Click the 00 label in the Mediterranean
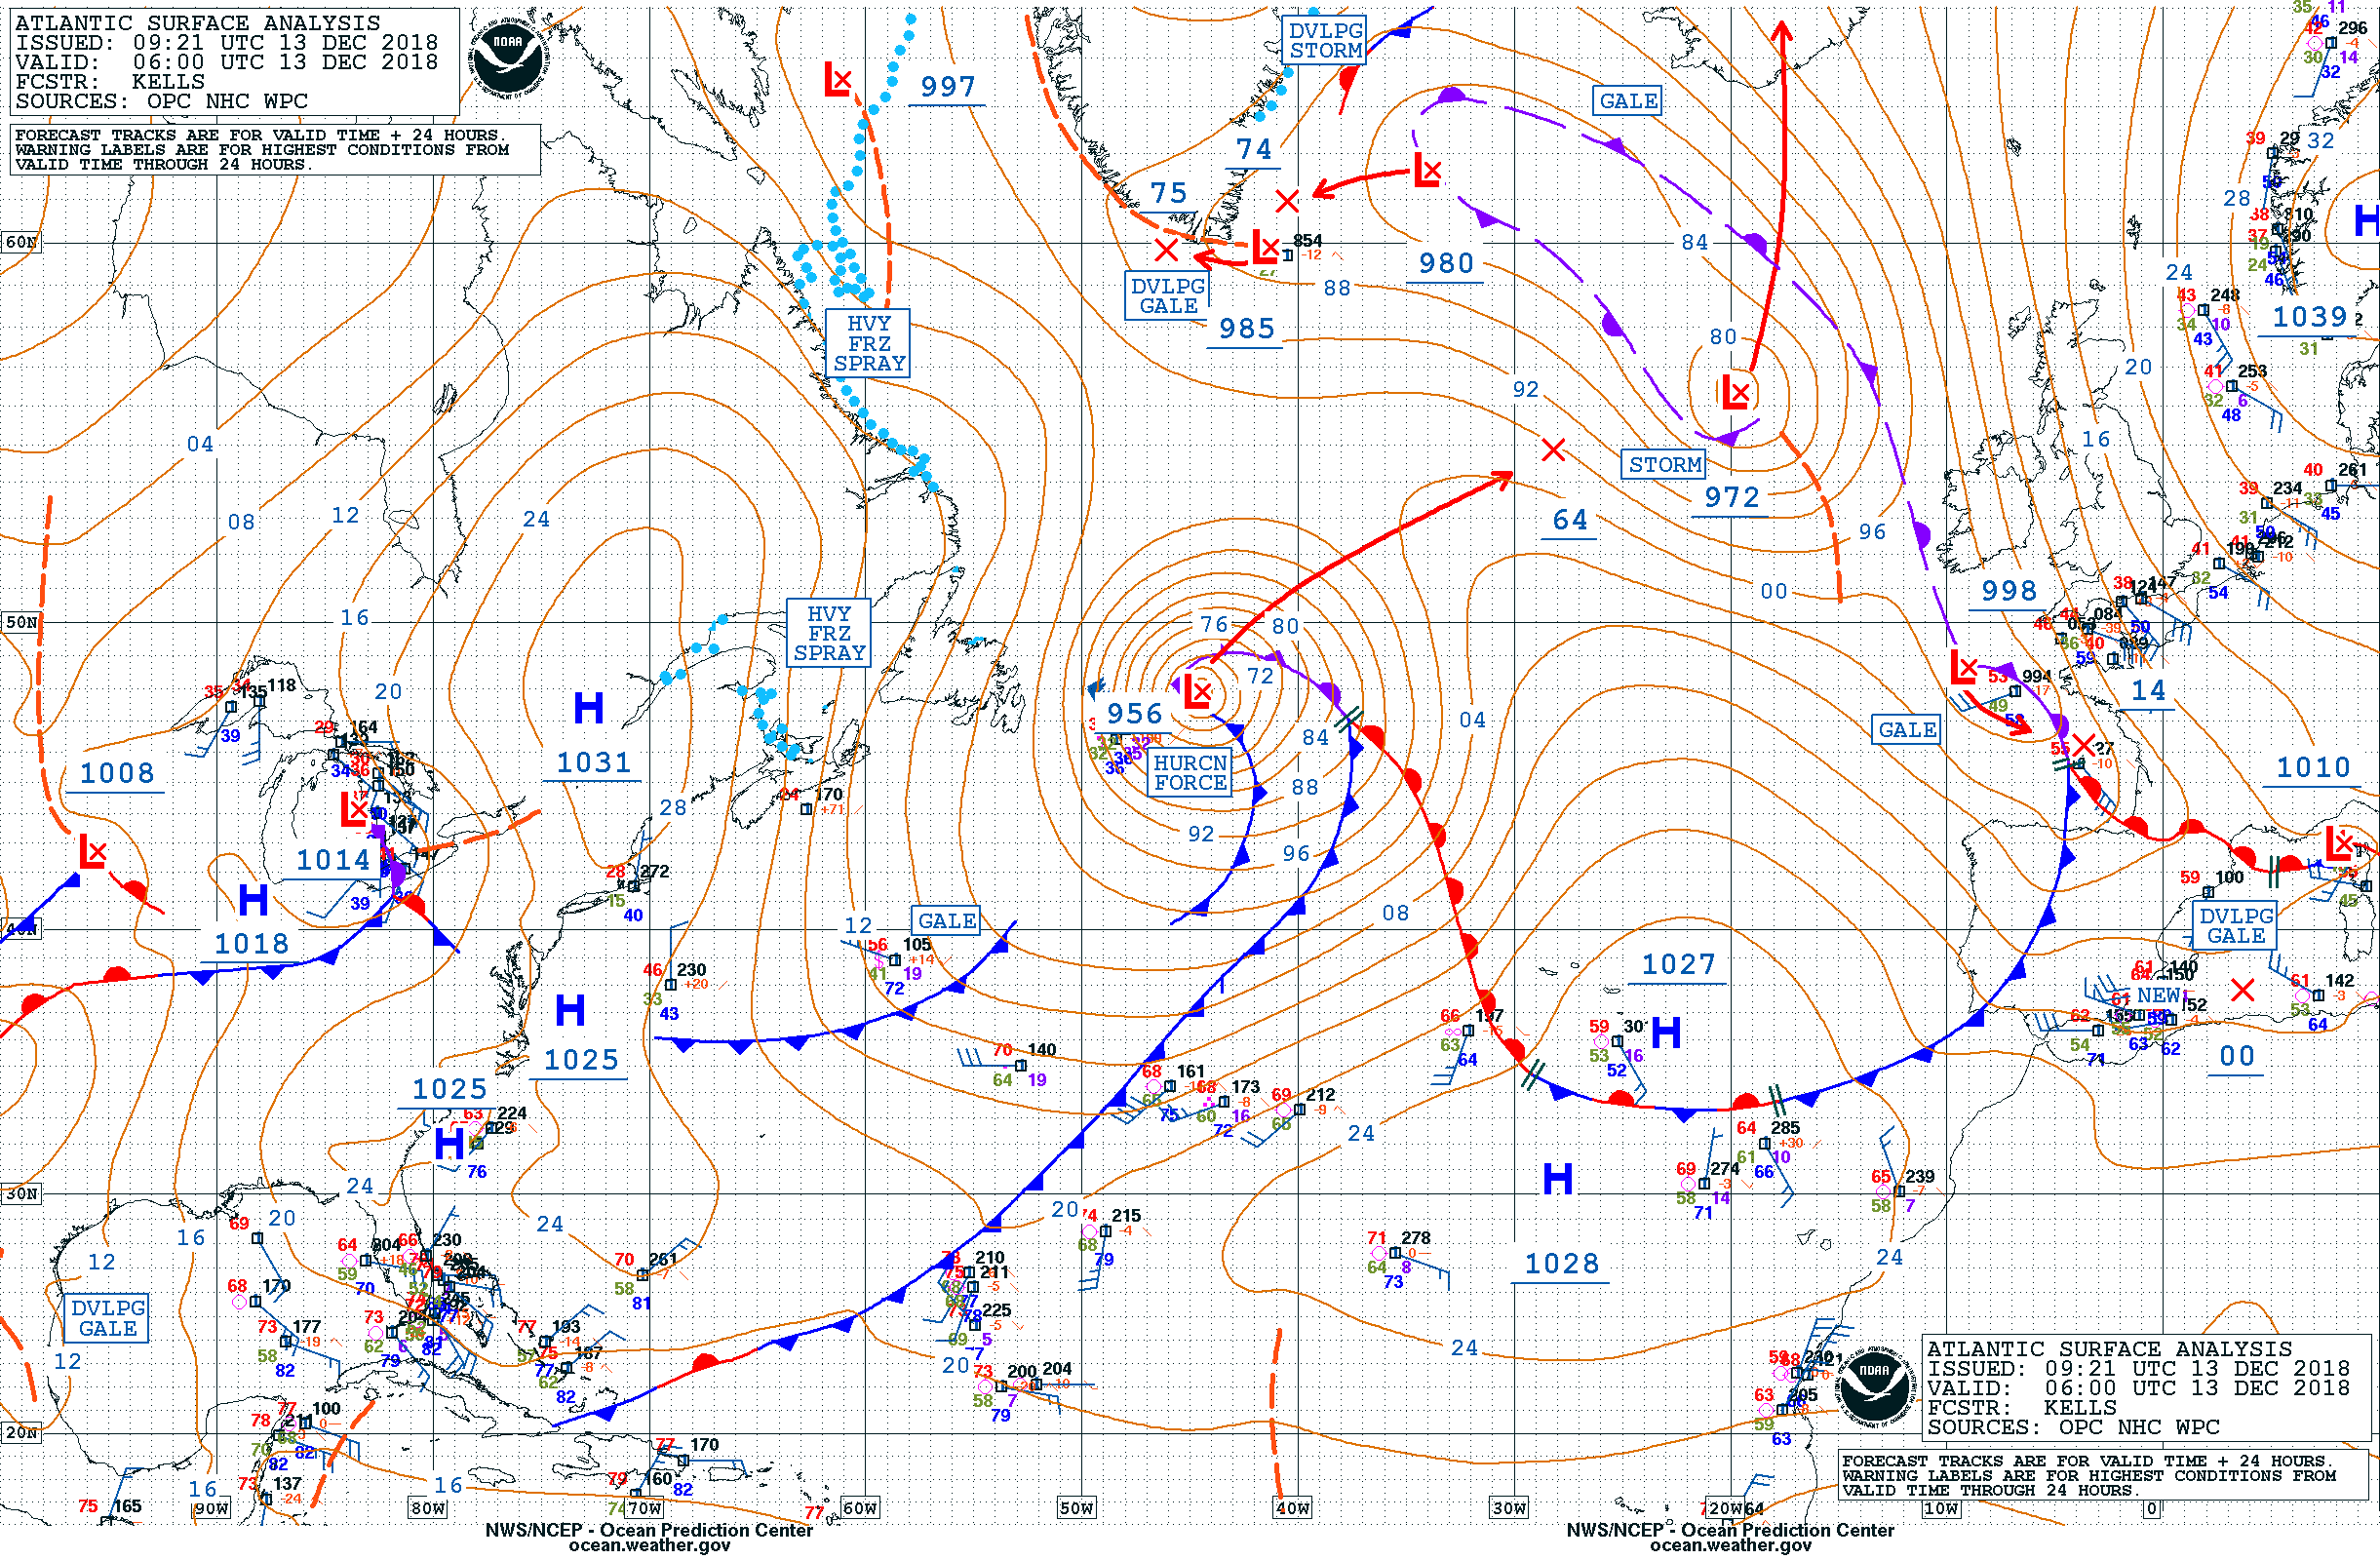The height and width of the screenshot is (1560, 2380). pos(2237,1056)
